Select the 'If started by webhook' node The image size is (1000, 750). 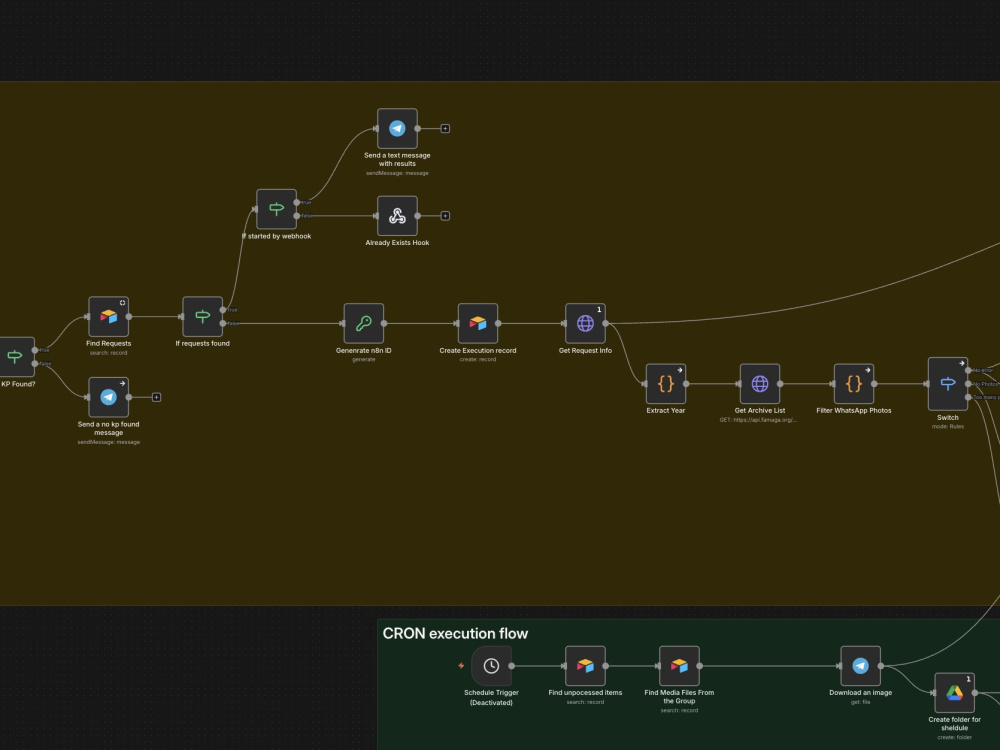pos(276,209)
